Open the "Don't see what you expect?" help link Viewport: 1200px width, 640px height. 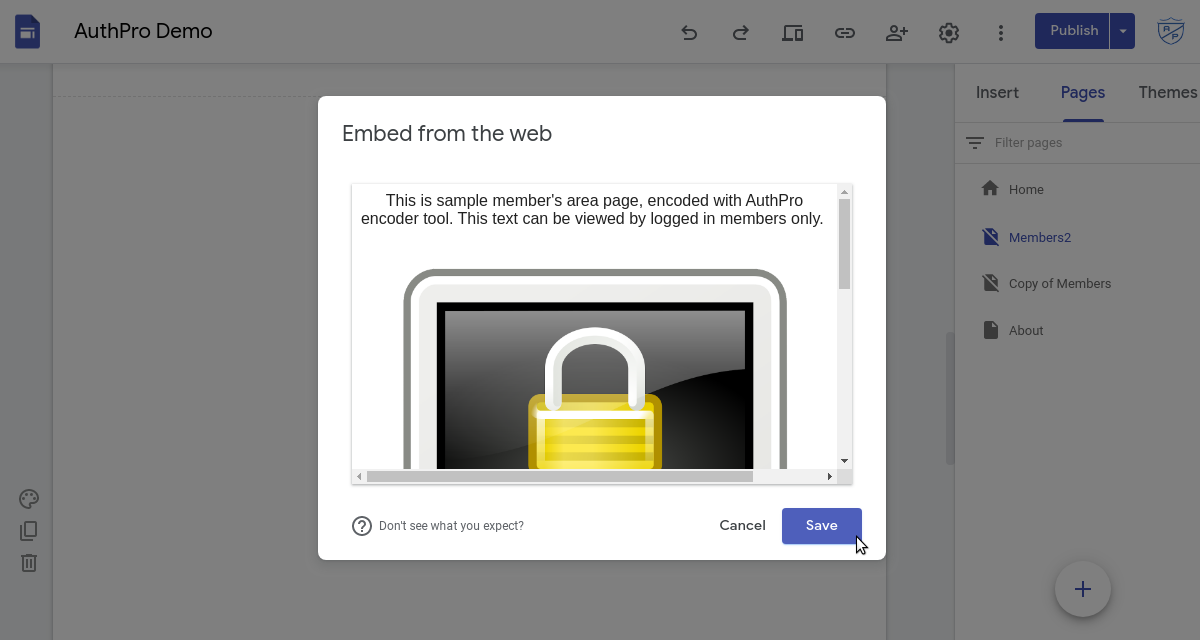pos(451,526)
